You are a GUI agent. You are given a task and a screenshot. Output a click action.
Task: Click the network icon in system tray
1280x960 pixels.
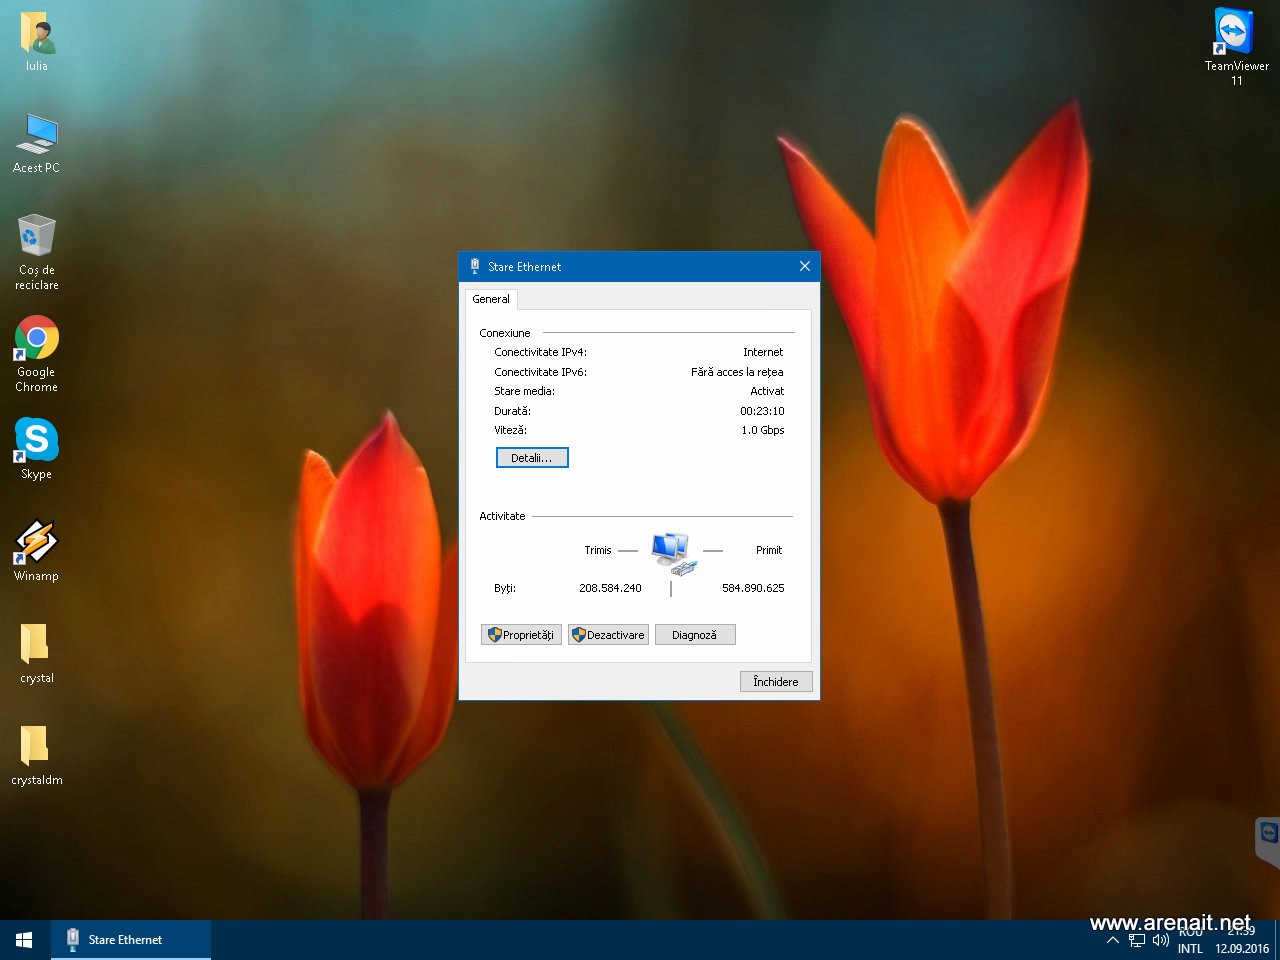point(1137,941)
